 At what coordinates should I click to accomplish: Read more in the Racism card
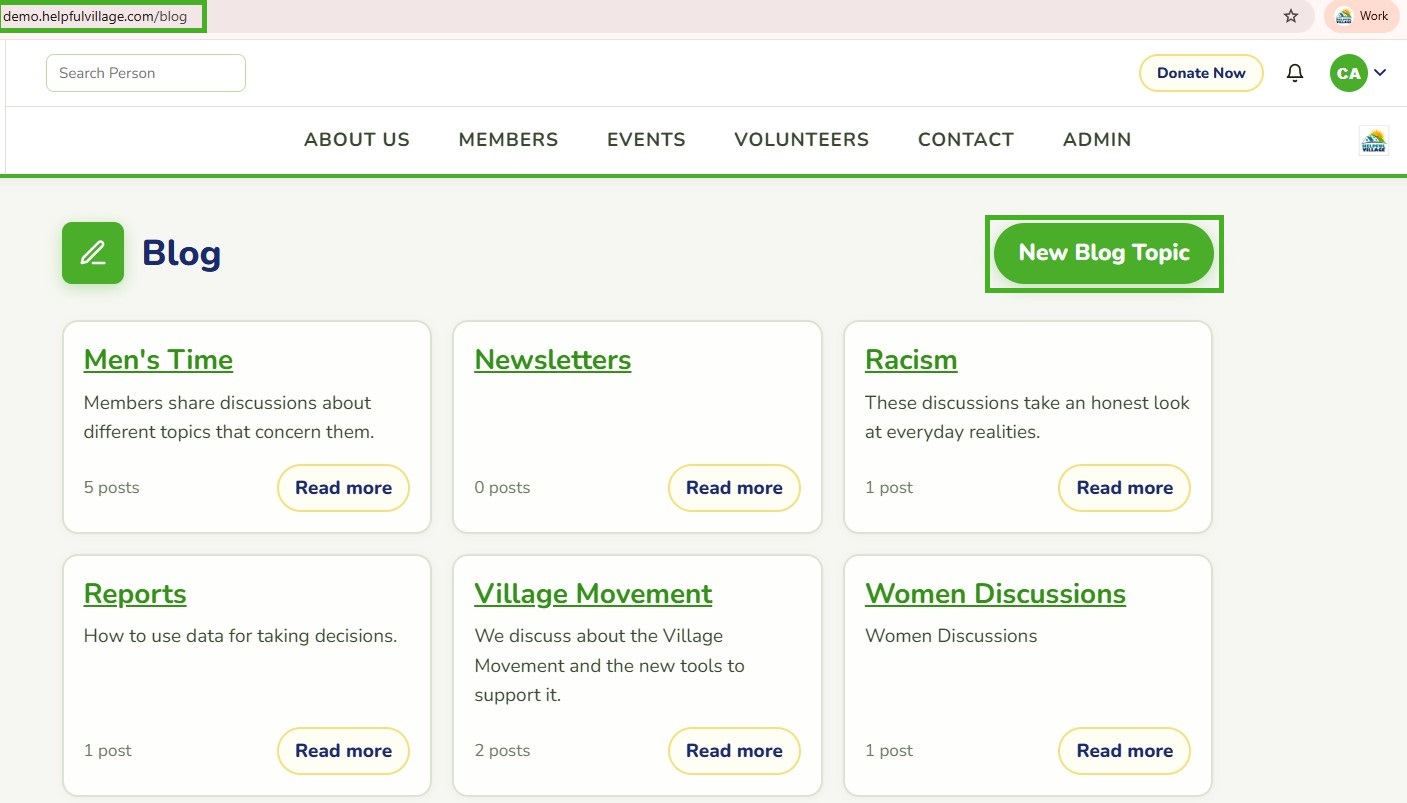[1124, 488]
